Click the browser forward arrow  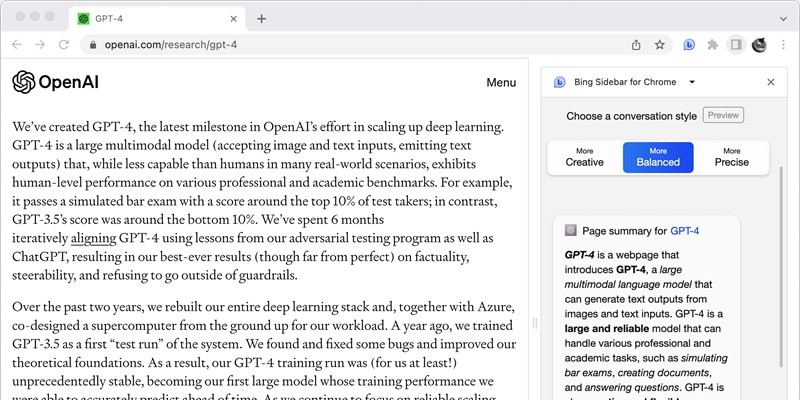pyautogui.click(x=40, y=45)
